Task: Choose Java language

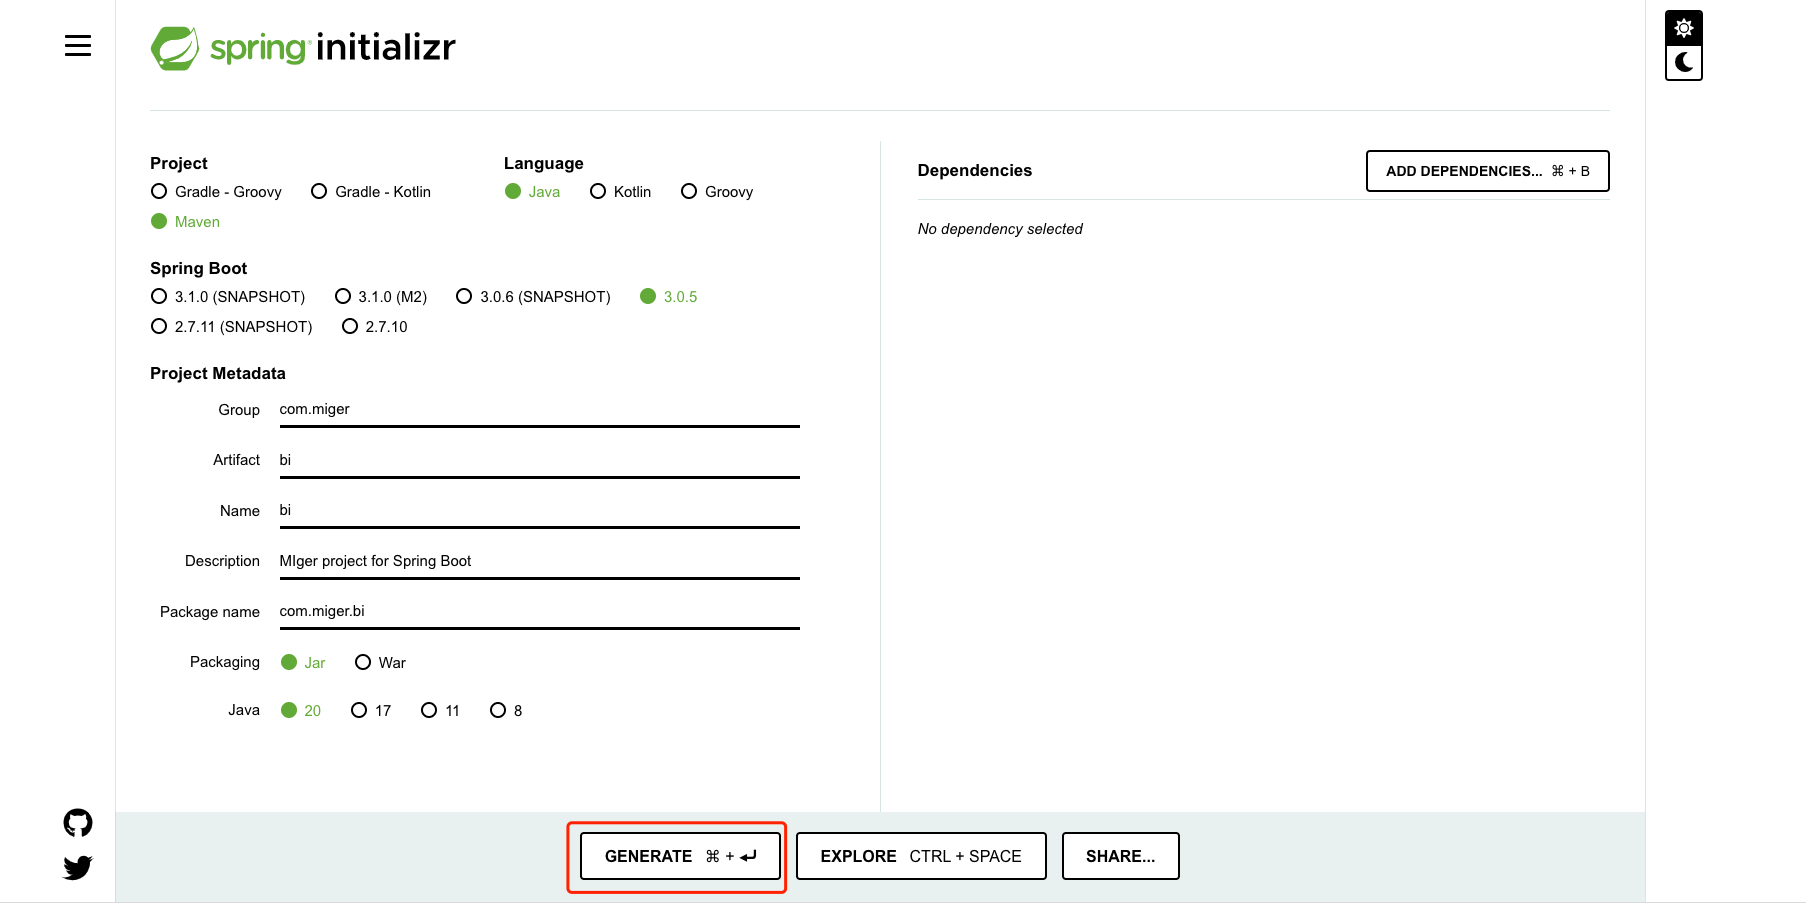Action: click(533, 192)
